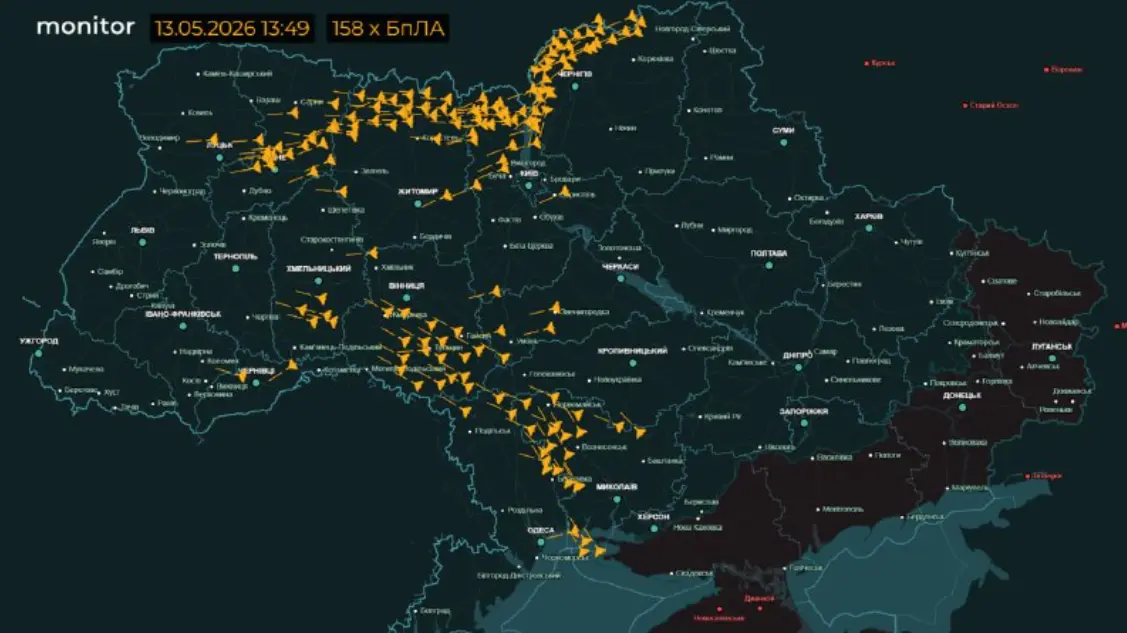Select the Черкаси city marker dot

click(620, 279)
